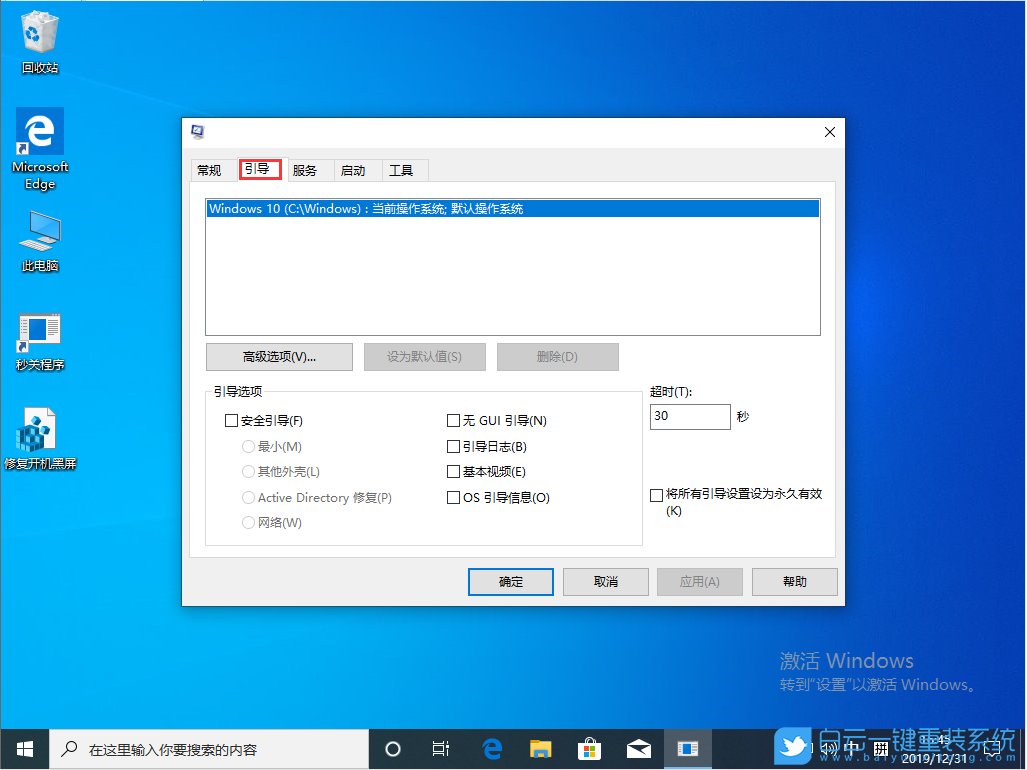
Task: Check 无 GUI 引导(N) option
Action: tap(453, 420)
